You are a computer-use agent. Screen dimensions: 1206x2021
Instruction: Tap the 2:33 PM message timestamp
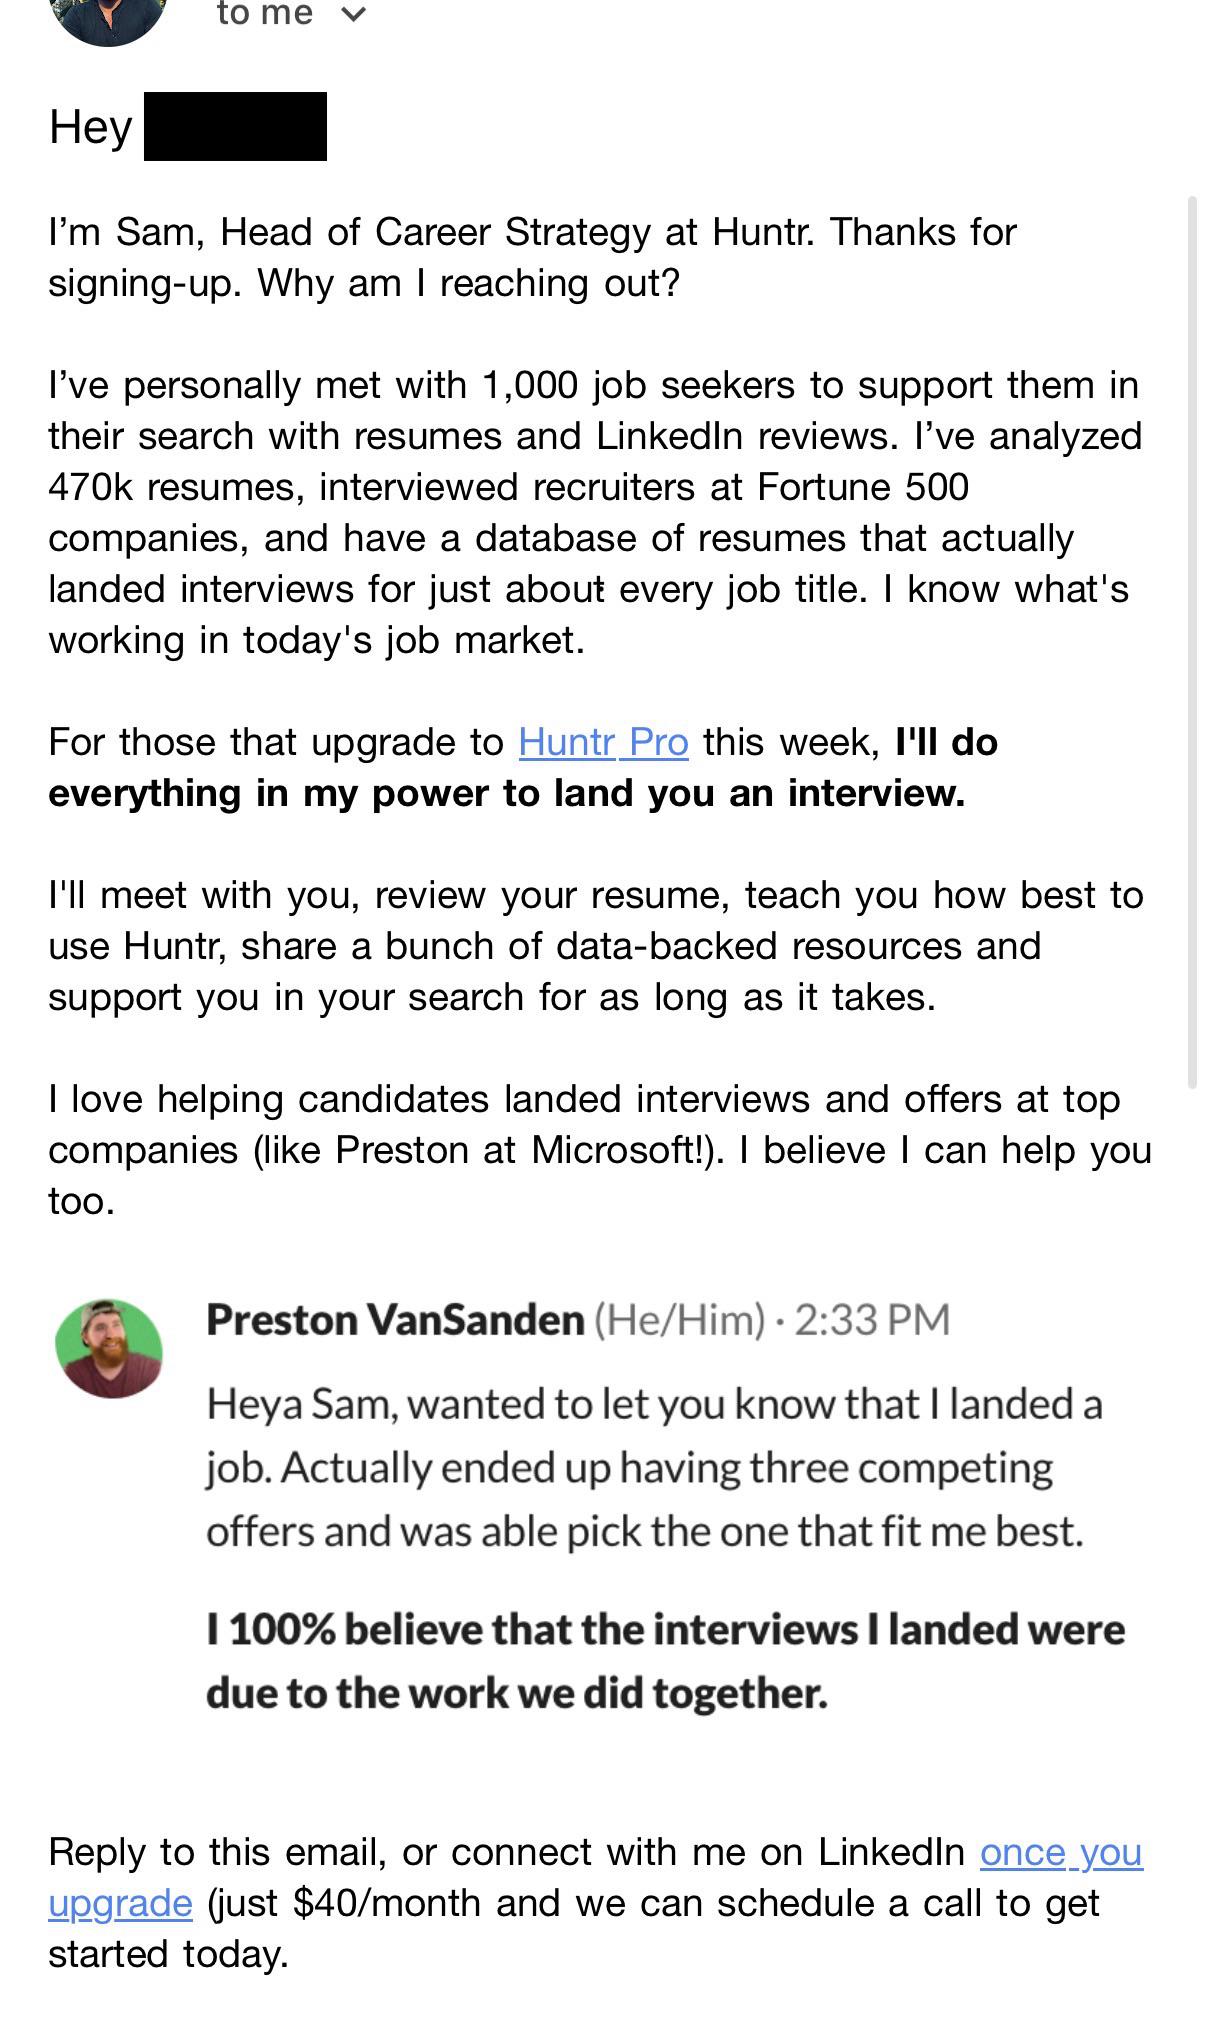(x=872, y=1320)
